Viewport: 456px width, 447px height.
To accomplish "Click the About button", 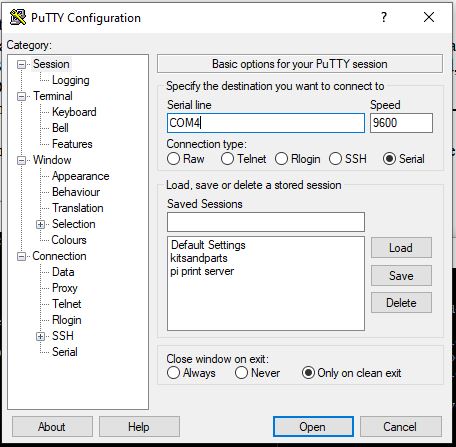I will 52,426.
